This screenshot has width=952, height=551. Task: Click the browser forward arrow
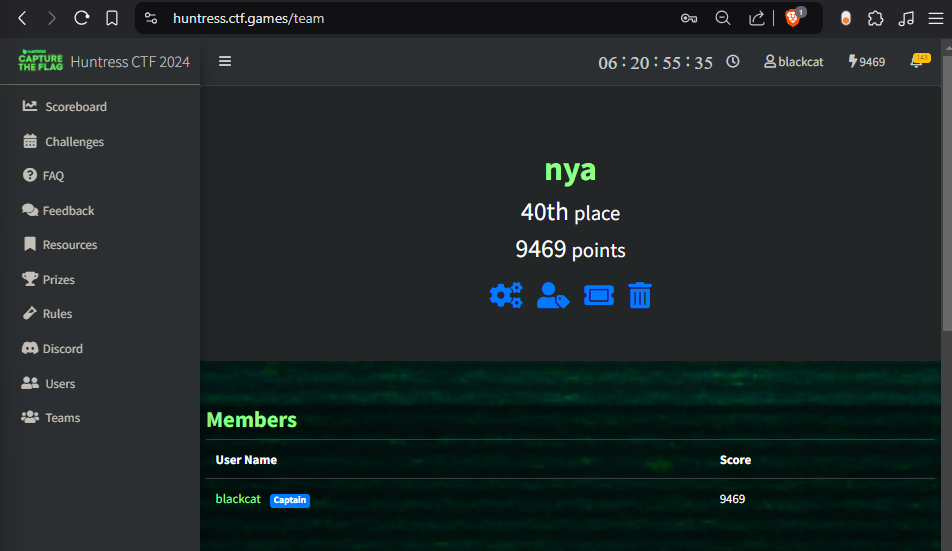click(x=52, y=18)
